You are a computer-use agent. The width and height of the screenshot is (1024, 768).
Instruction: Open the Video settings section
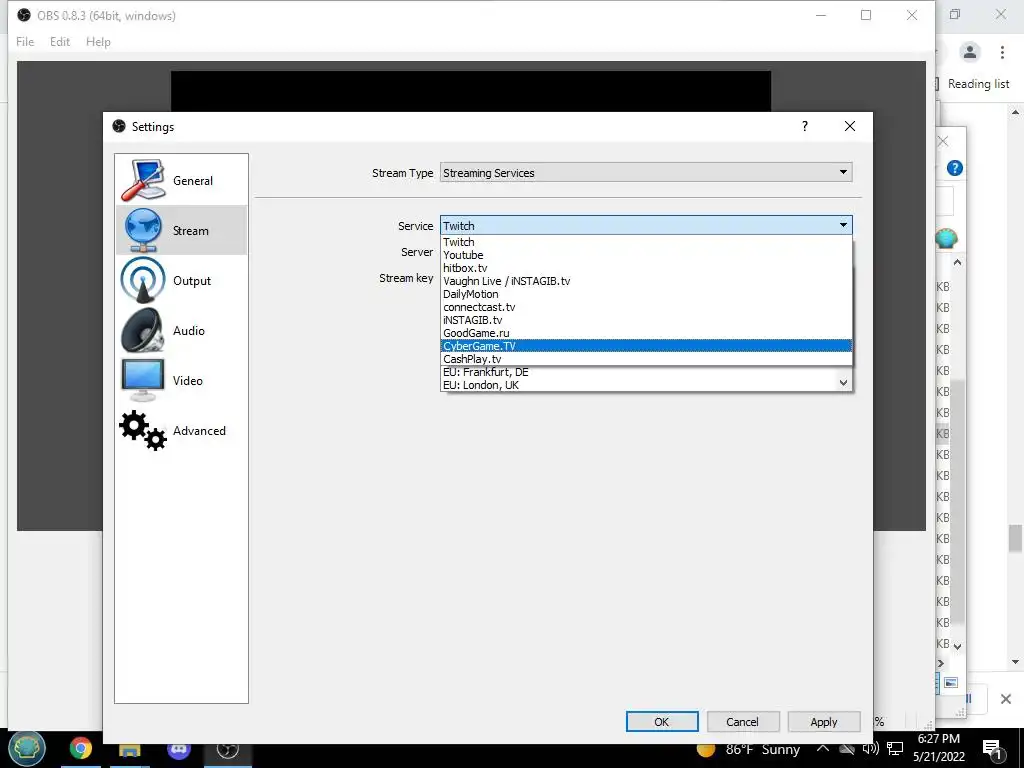click(x=182, y=381)
